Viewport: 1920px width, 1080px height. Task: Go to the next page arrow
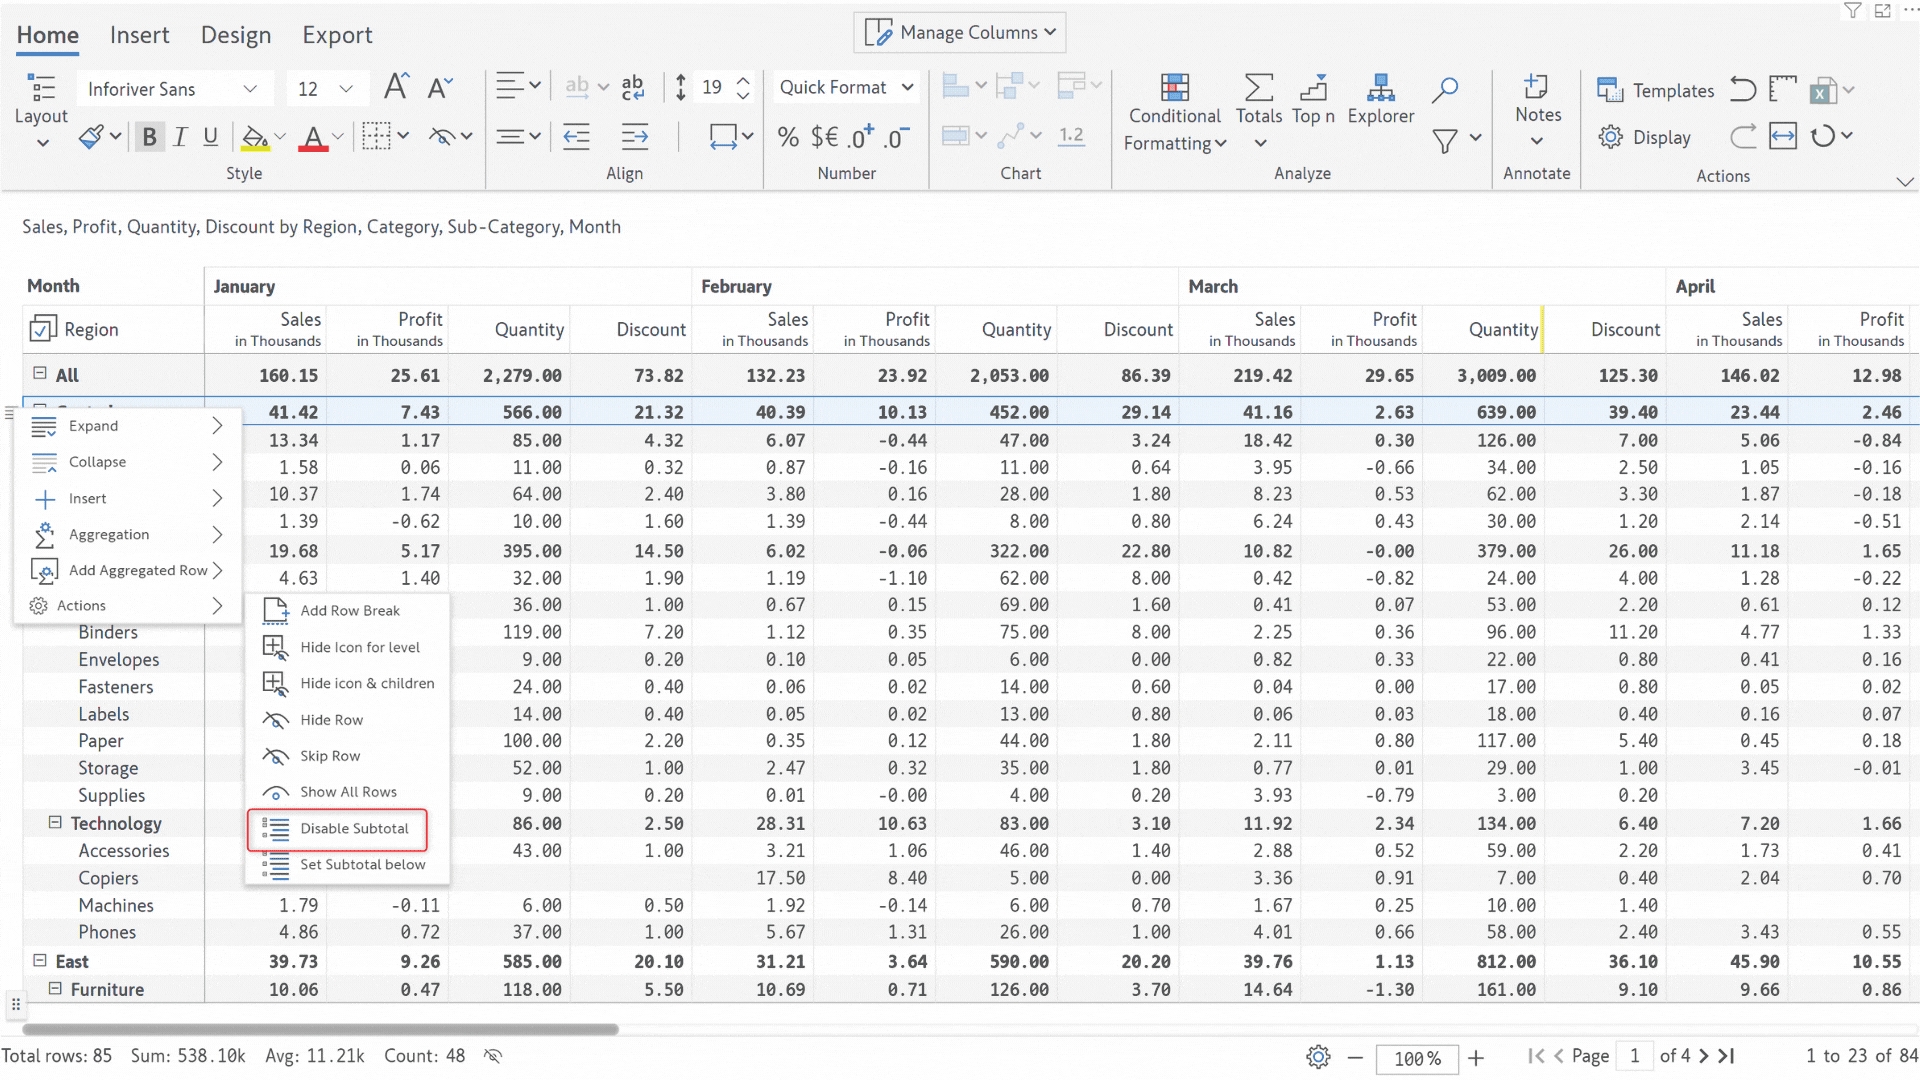[1704, 1056]
